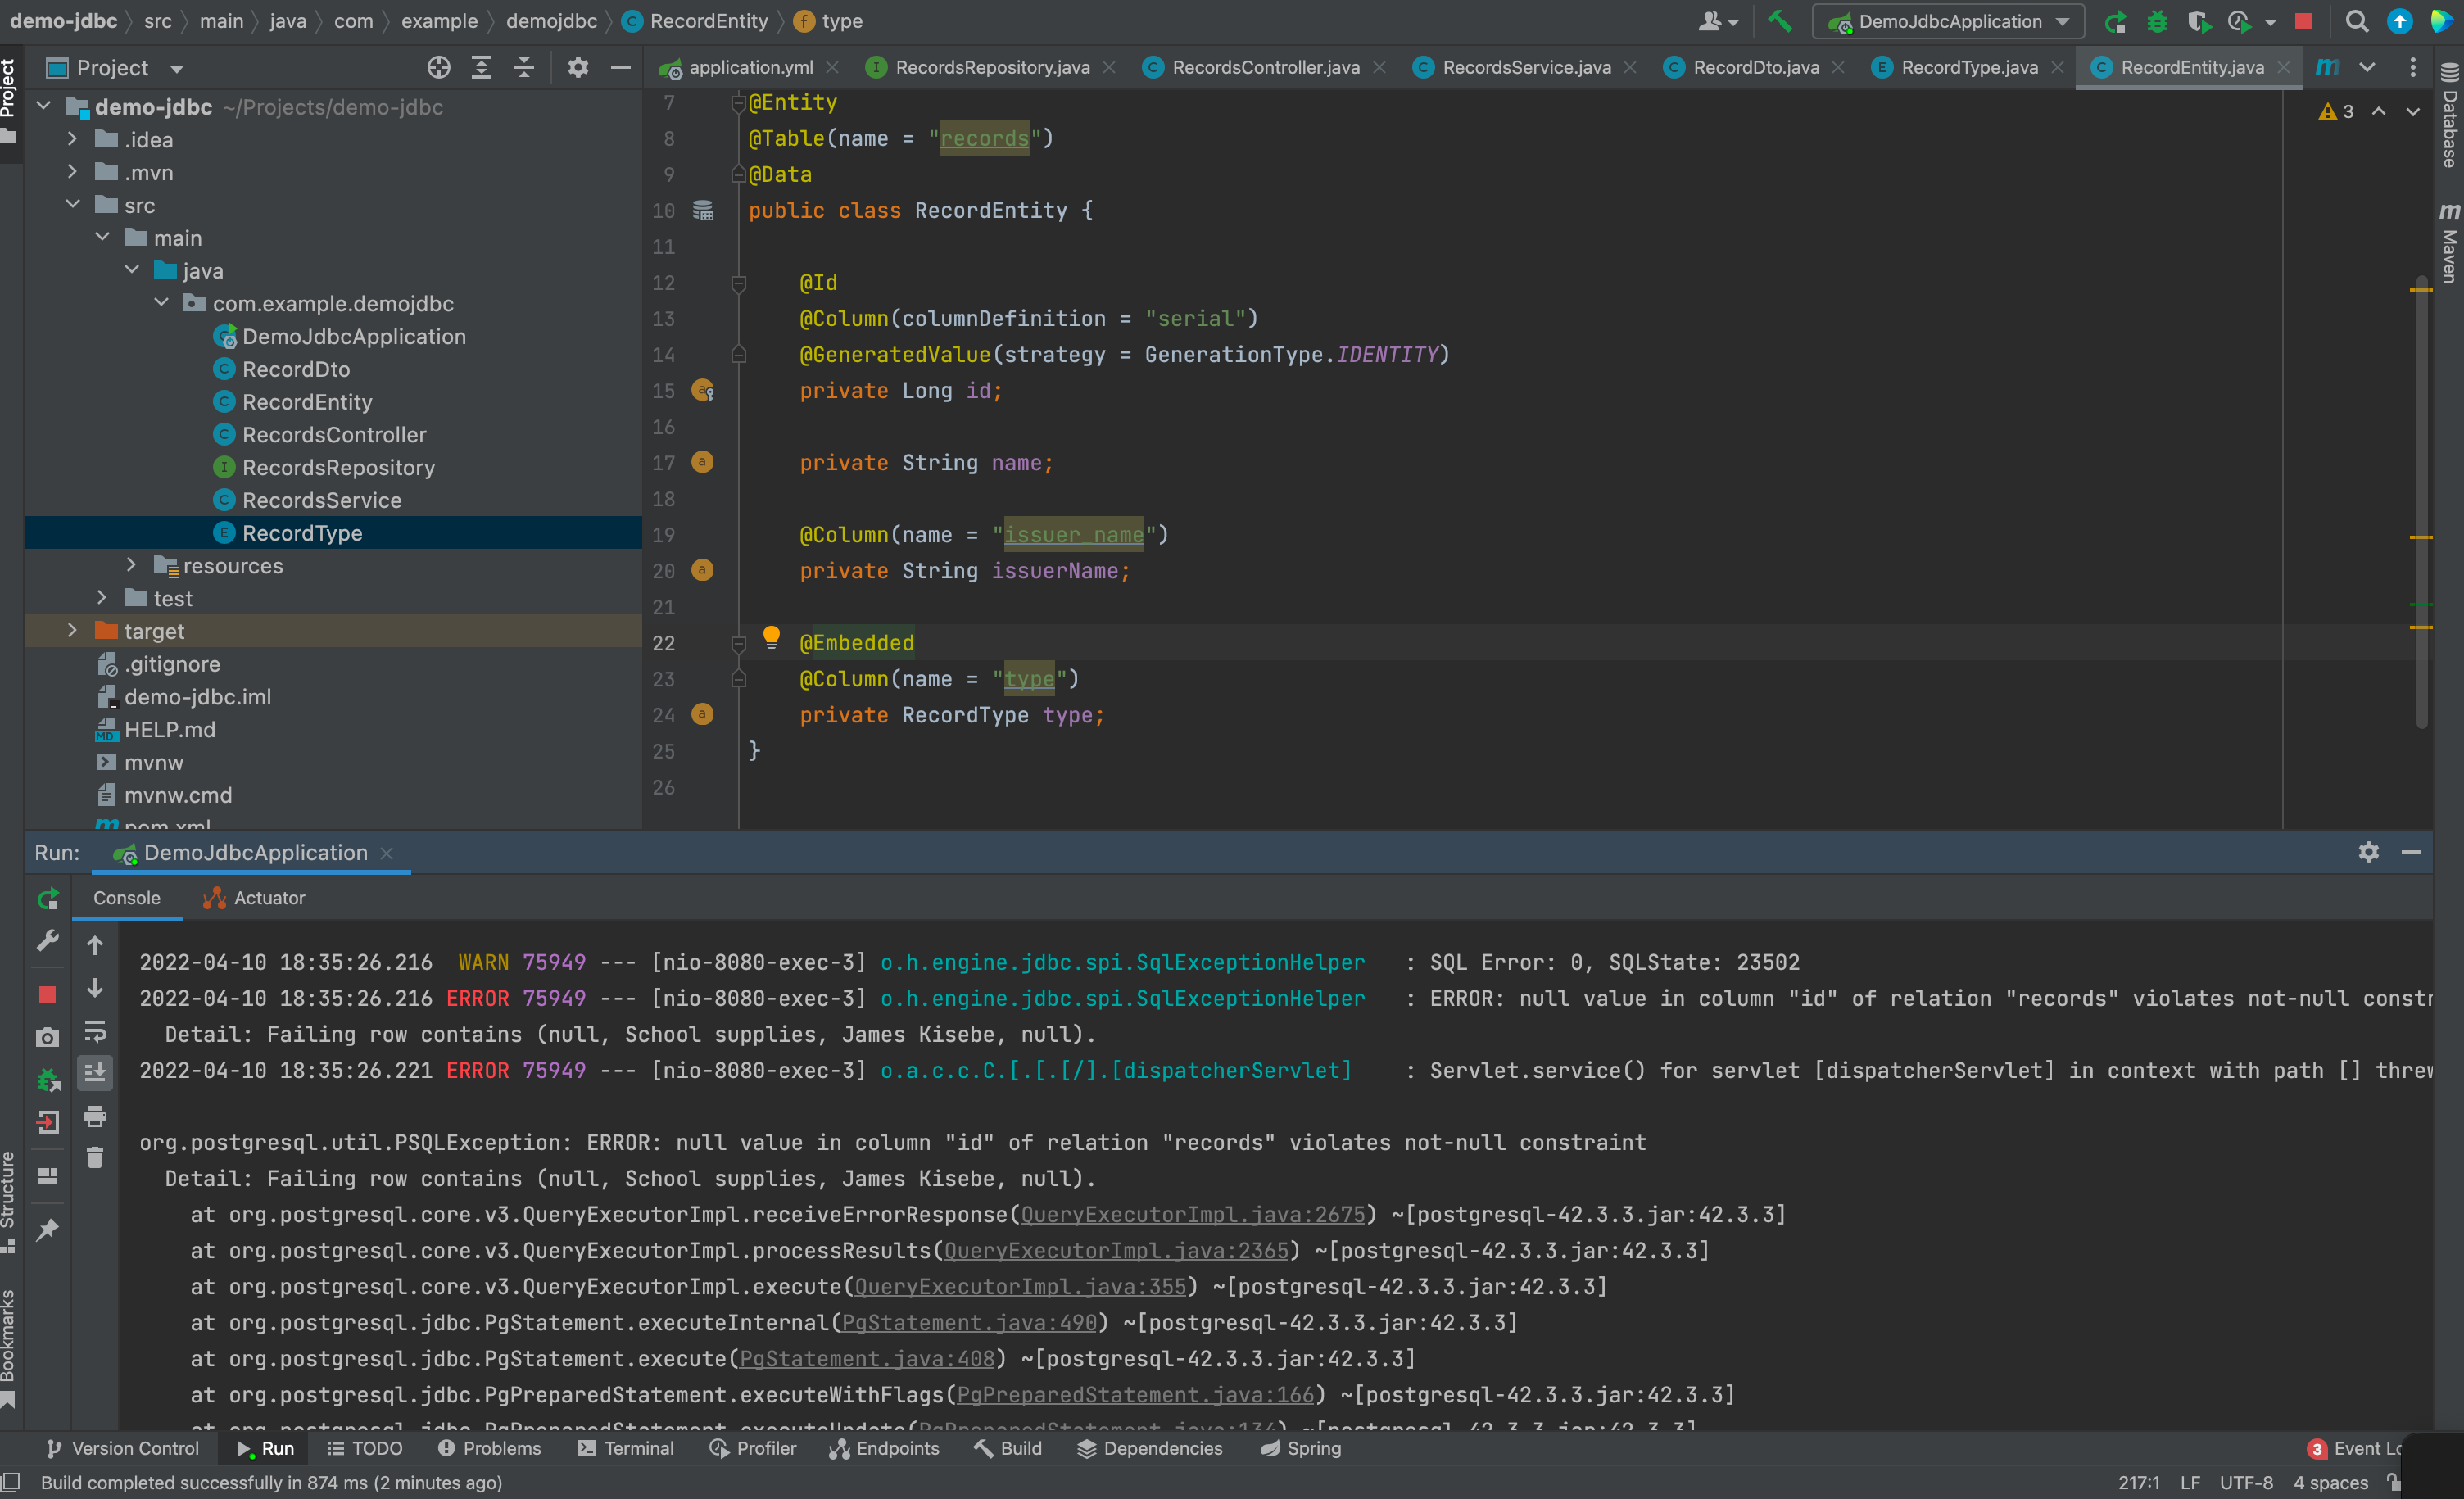Click the Build project hammer icon

[x=1779, y=21]
